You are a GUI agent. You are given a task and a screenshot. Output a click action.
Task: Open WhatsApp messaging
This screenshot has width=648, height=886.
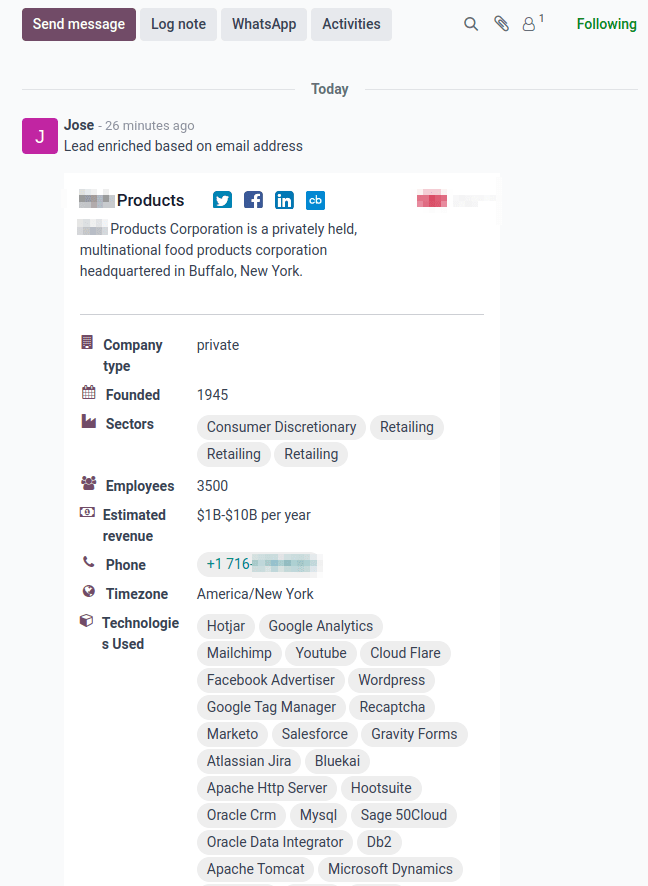tap(263, 24)
